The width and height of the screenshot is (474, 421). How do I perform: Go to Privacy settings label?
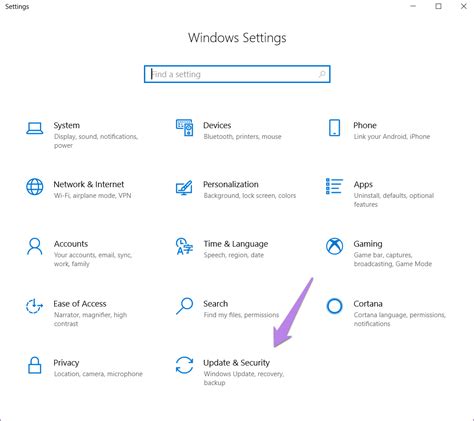click(66, 363)
